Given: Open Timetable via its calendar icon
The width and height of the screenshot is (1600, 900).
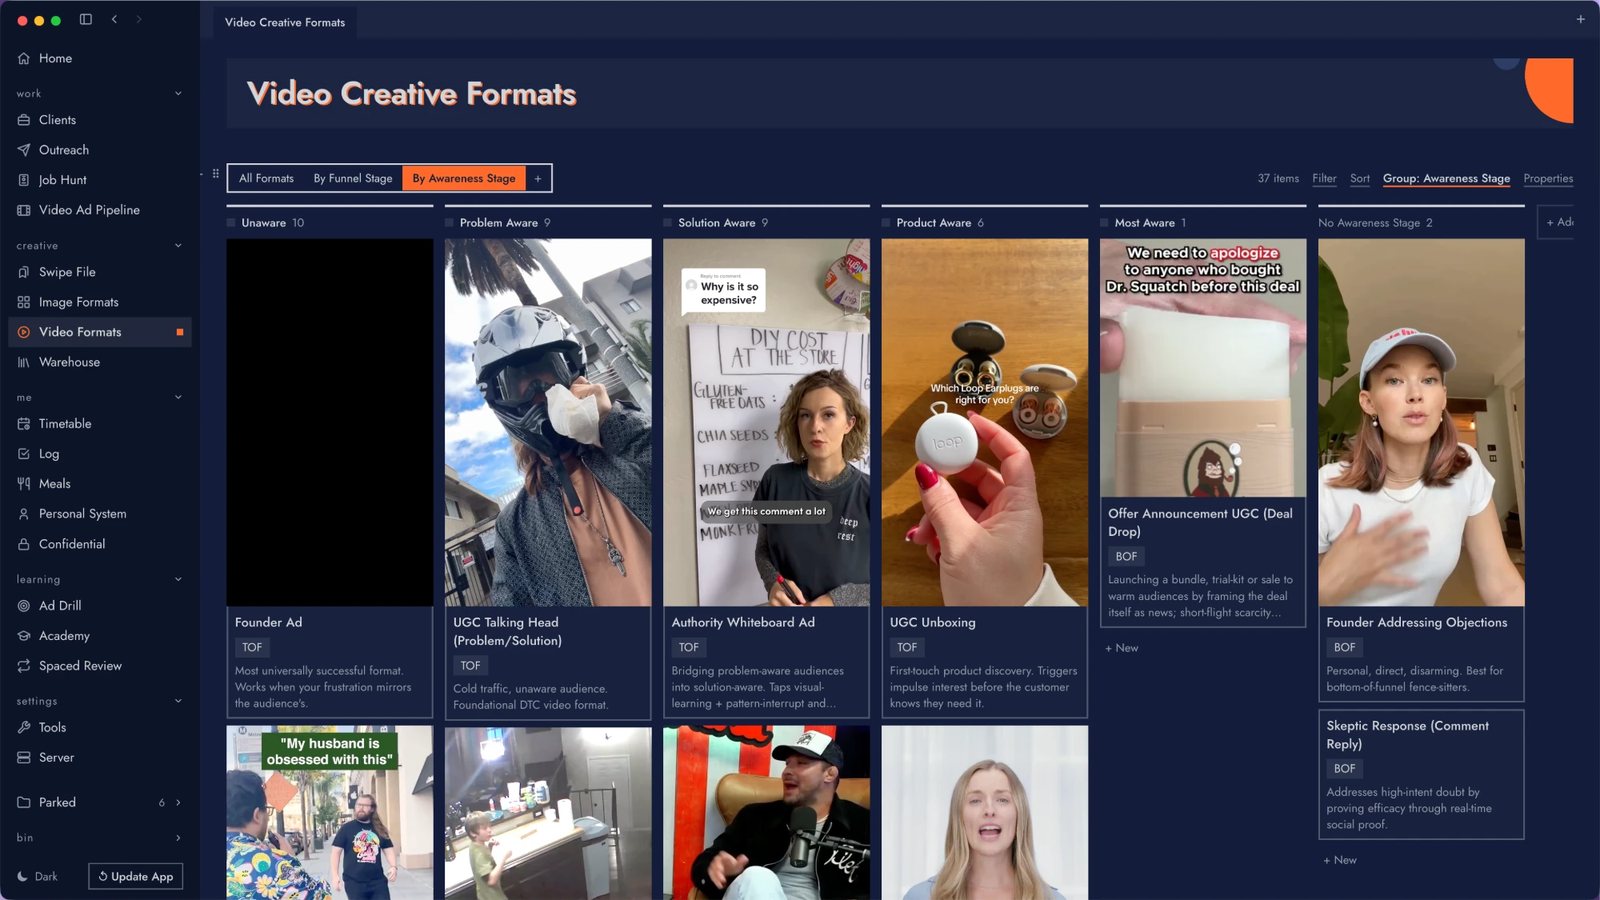Looking at the screenshot, I should point(24,424).
